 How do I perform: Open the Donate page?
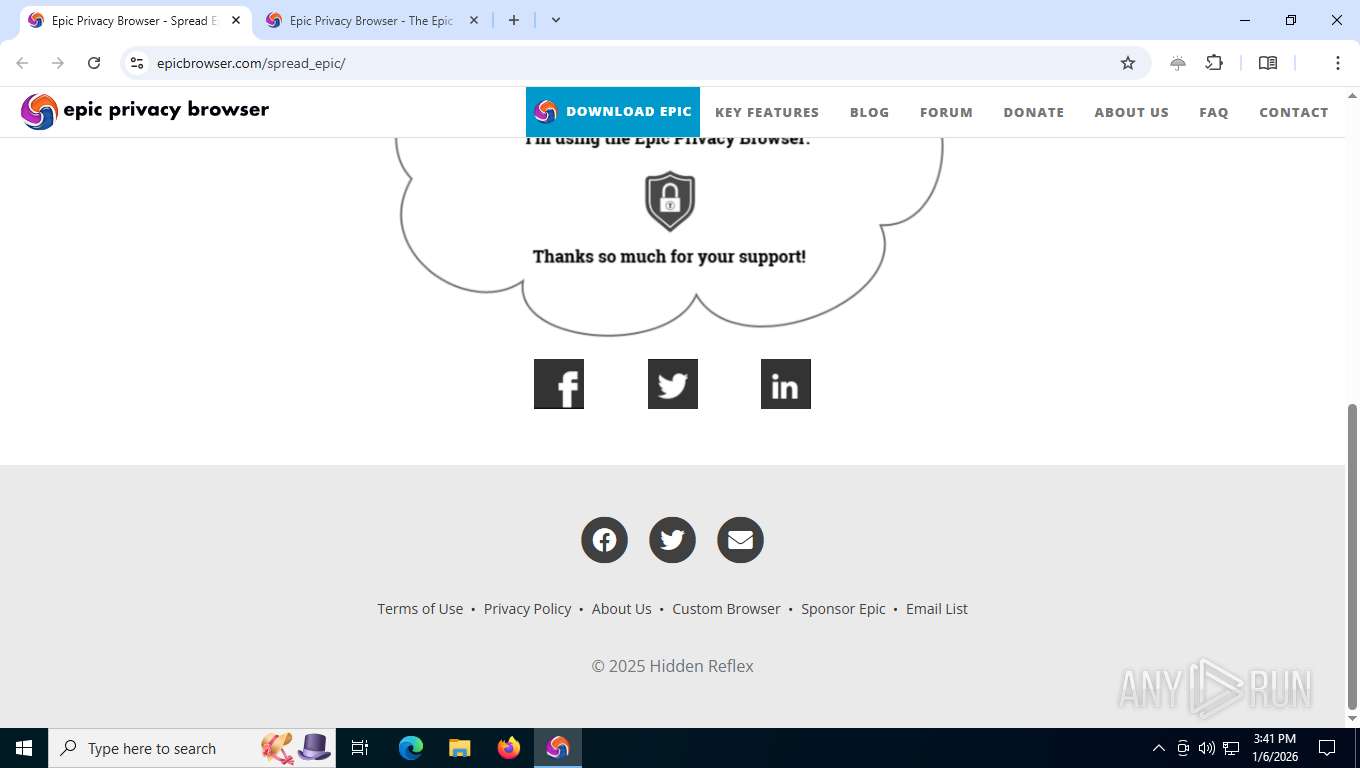click(x=1033, y=112)
